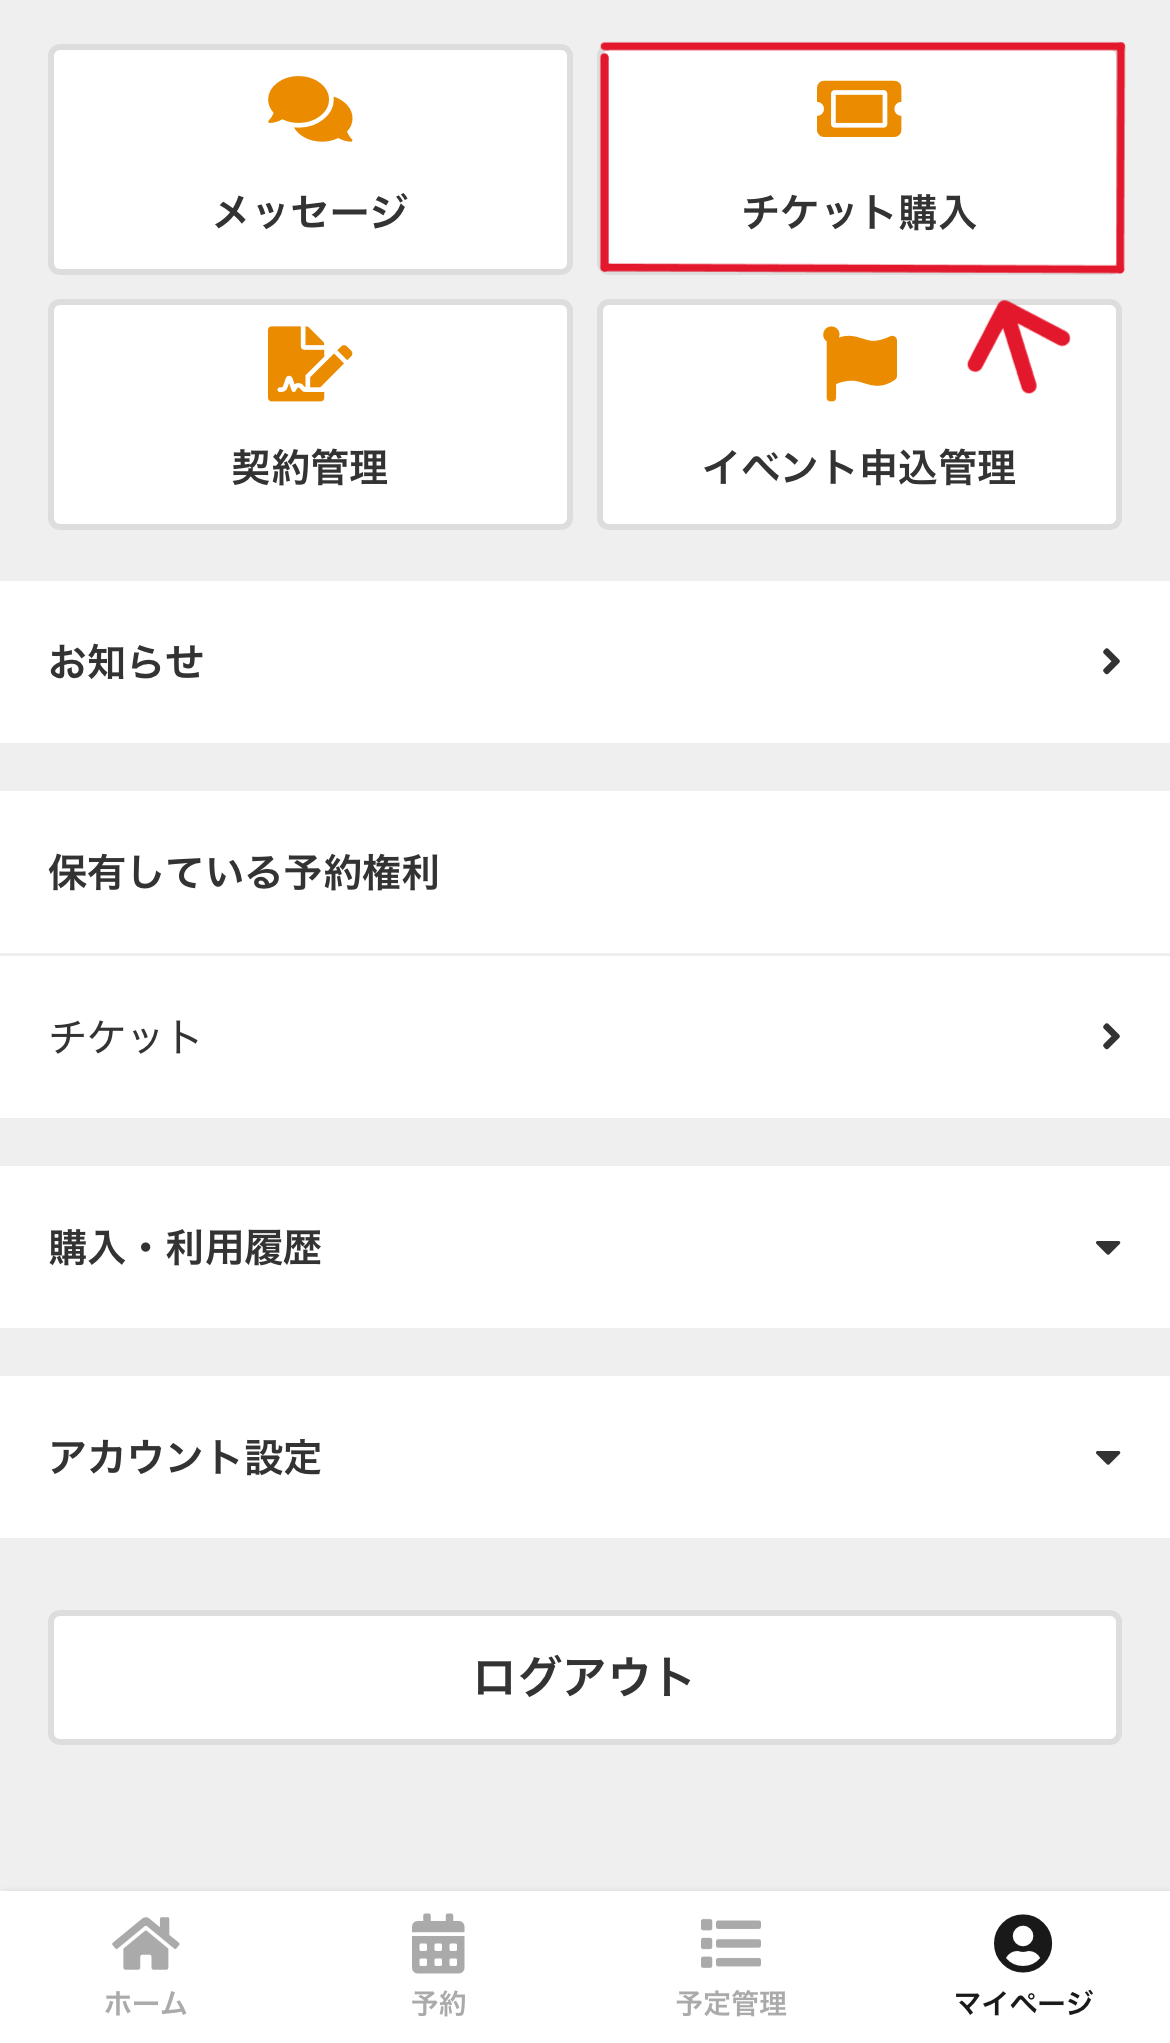
Task: Expand the 購入・利用履歴 dropdown arrow
Action: pos(1108,1247)
